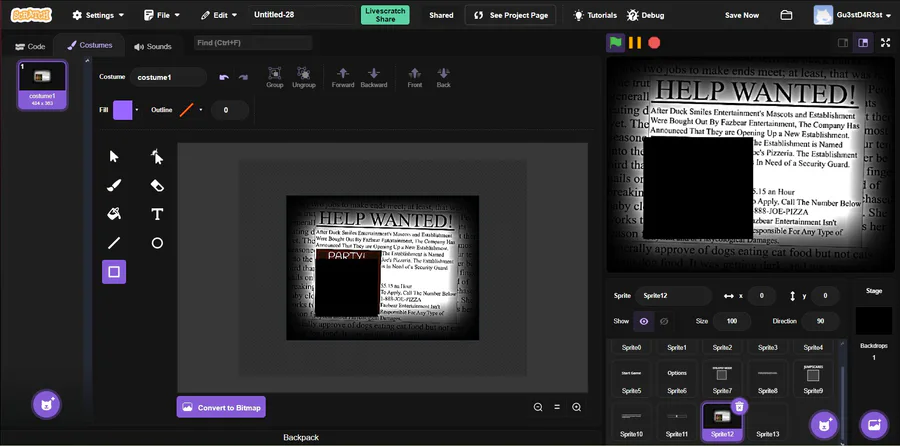The image size is (900, 446).
Task: Edit the costume name field
Action: point(168,77)
